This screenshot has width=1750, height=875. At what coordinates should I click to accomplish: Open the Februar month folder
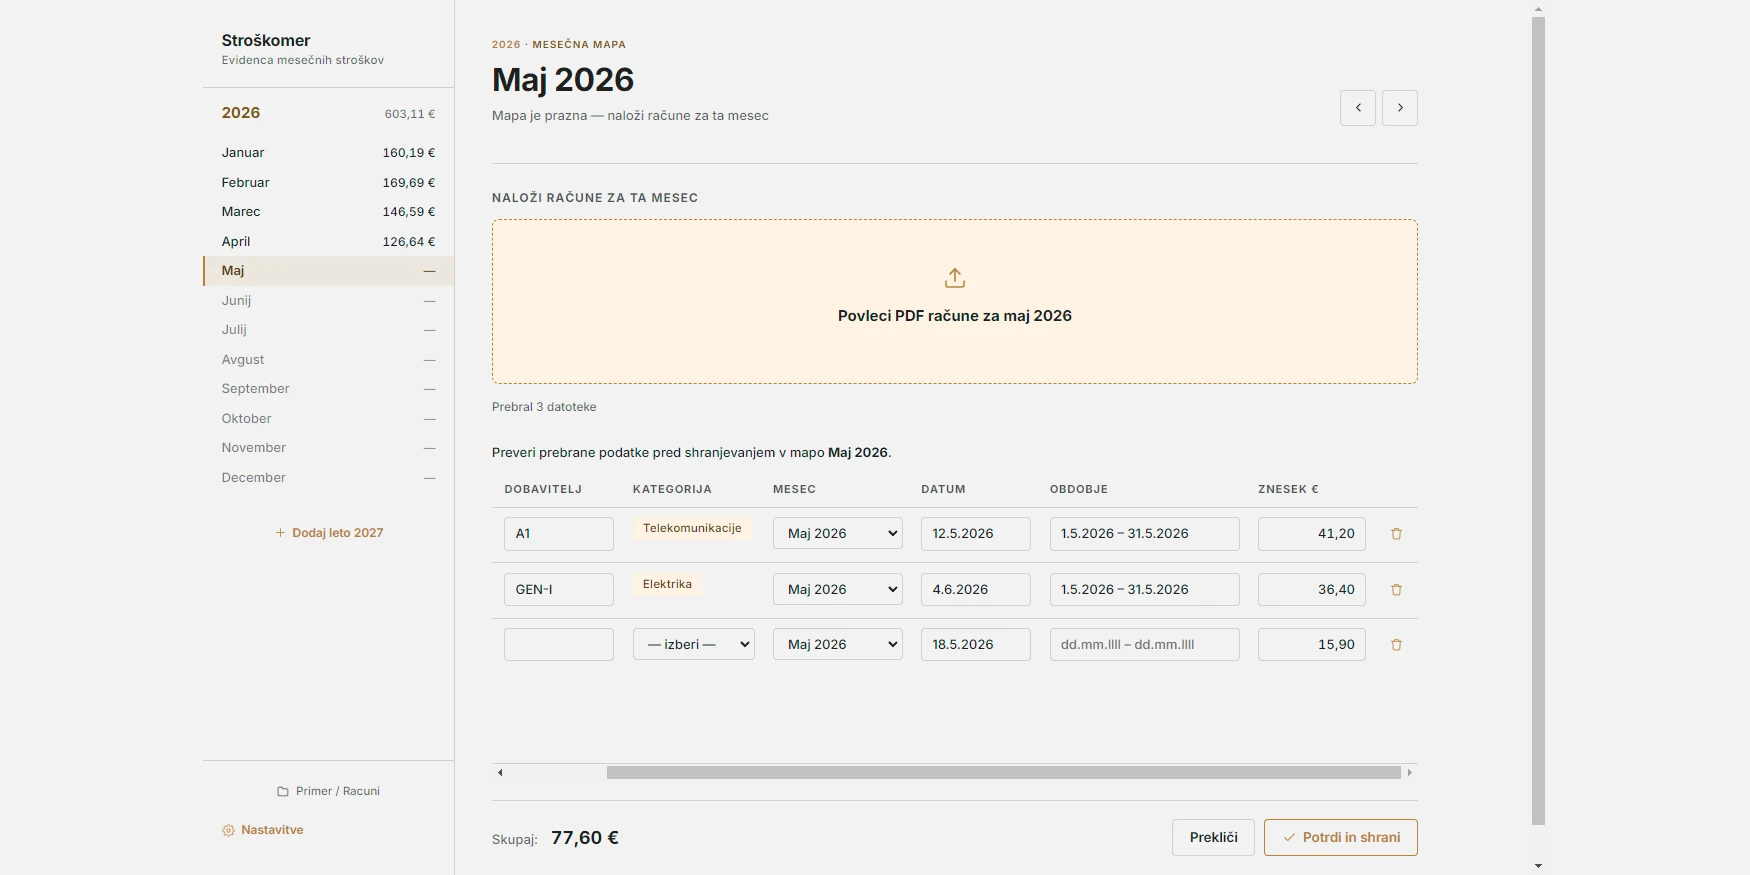coord(329,183)
